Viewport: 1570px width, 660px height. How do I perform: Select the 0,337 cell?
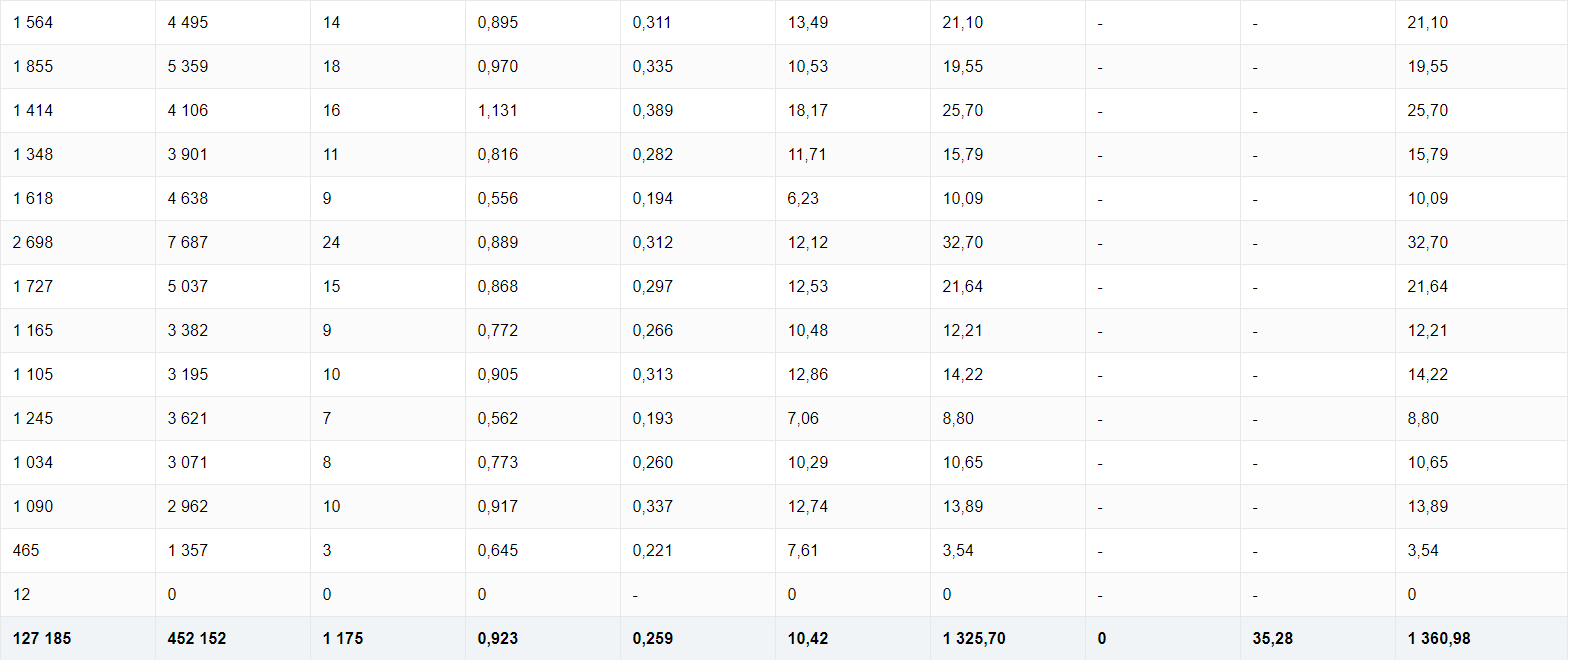[x=698, y=506]
